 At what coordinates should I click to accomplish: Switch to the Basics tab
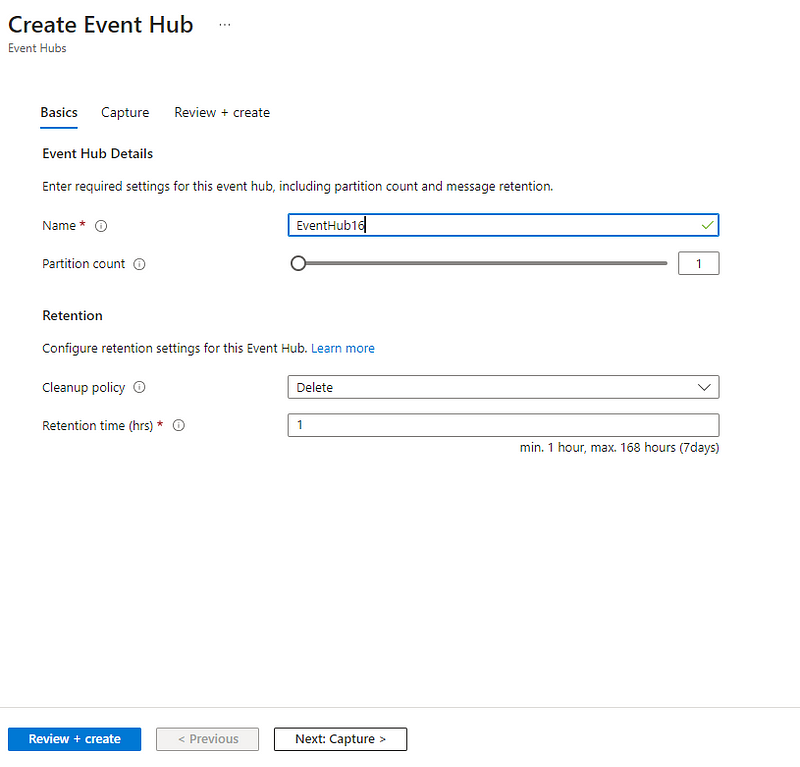click(x=59, y=112)
